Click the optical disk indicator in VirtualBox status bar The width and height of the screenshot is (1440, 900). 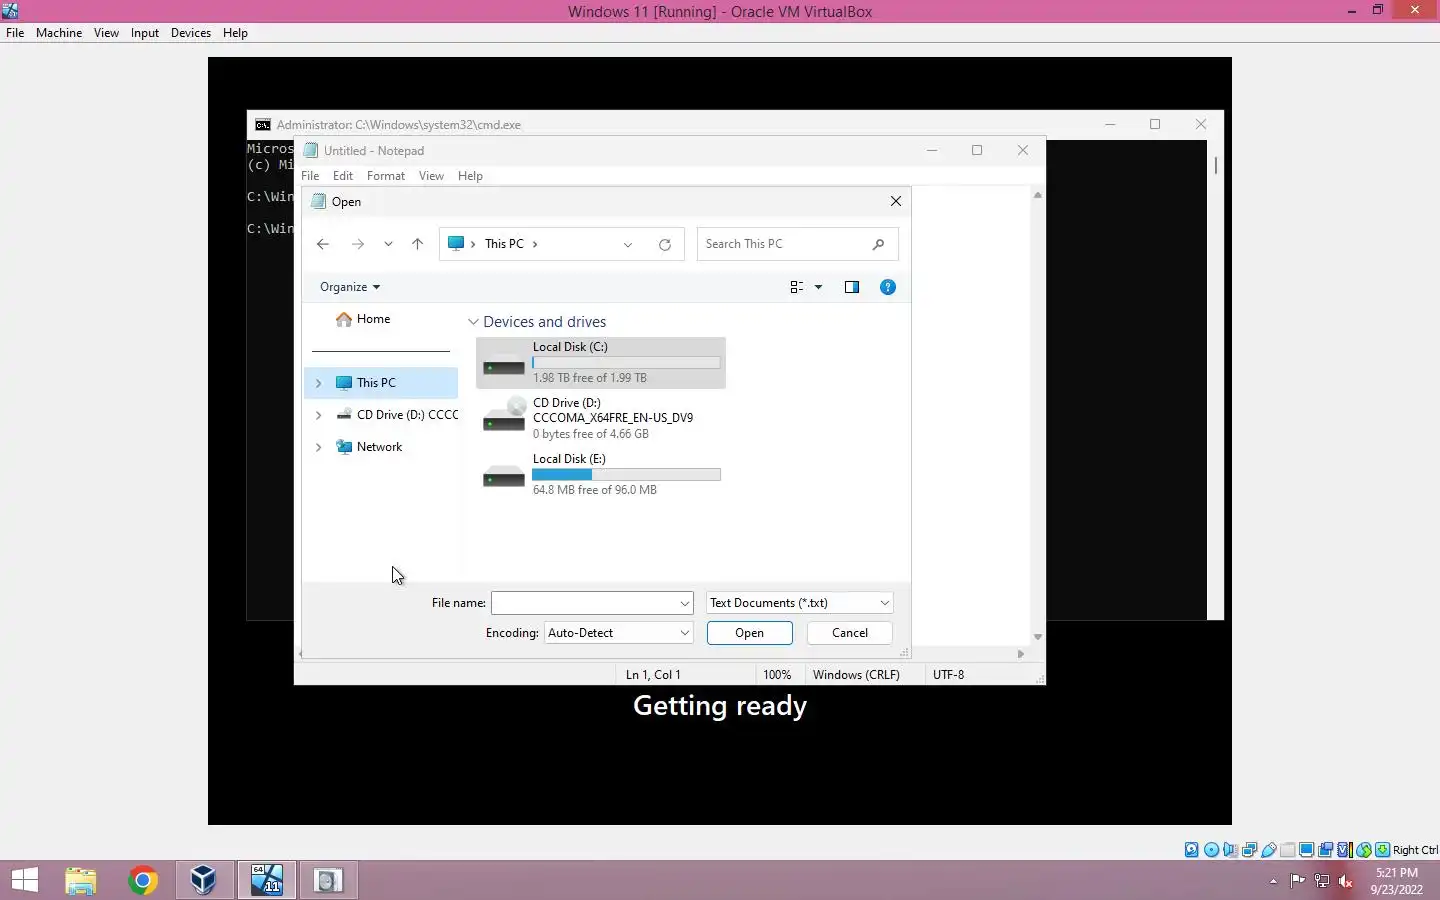click(1212, 850)
